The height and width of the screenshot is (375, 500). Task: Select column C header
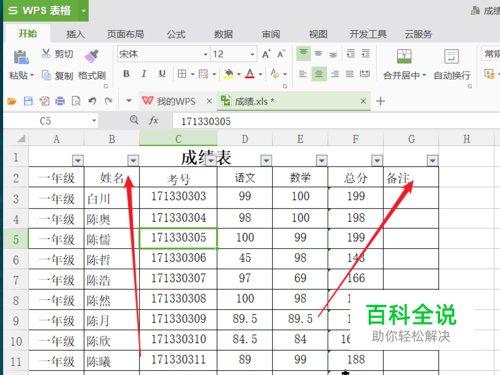coord(178,138)
